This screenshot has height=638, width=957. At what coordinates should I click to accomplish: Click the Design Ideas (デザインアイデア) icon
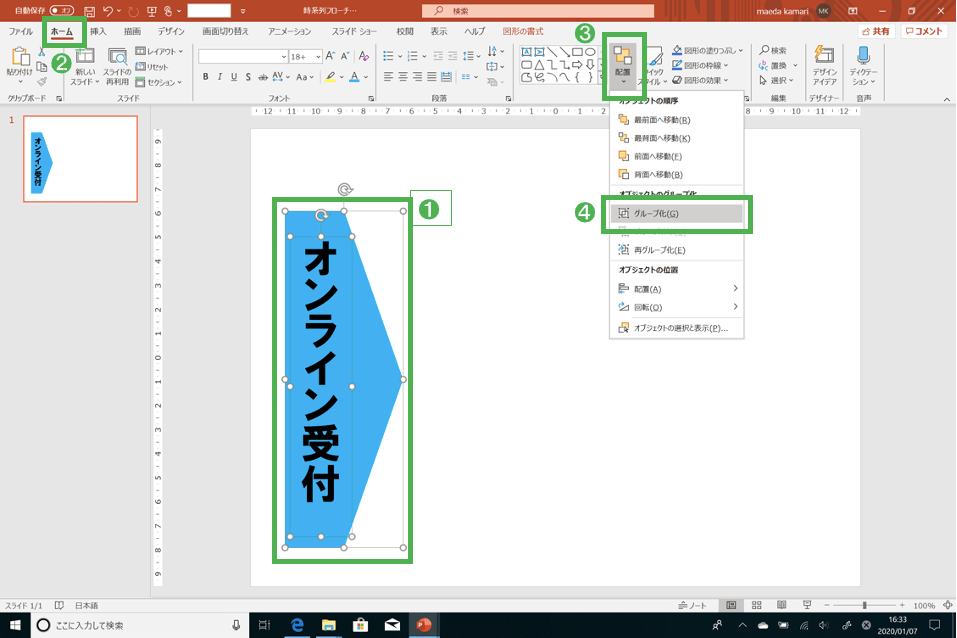[825, 56]
